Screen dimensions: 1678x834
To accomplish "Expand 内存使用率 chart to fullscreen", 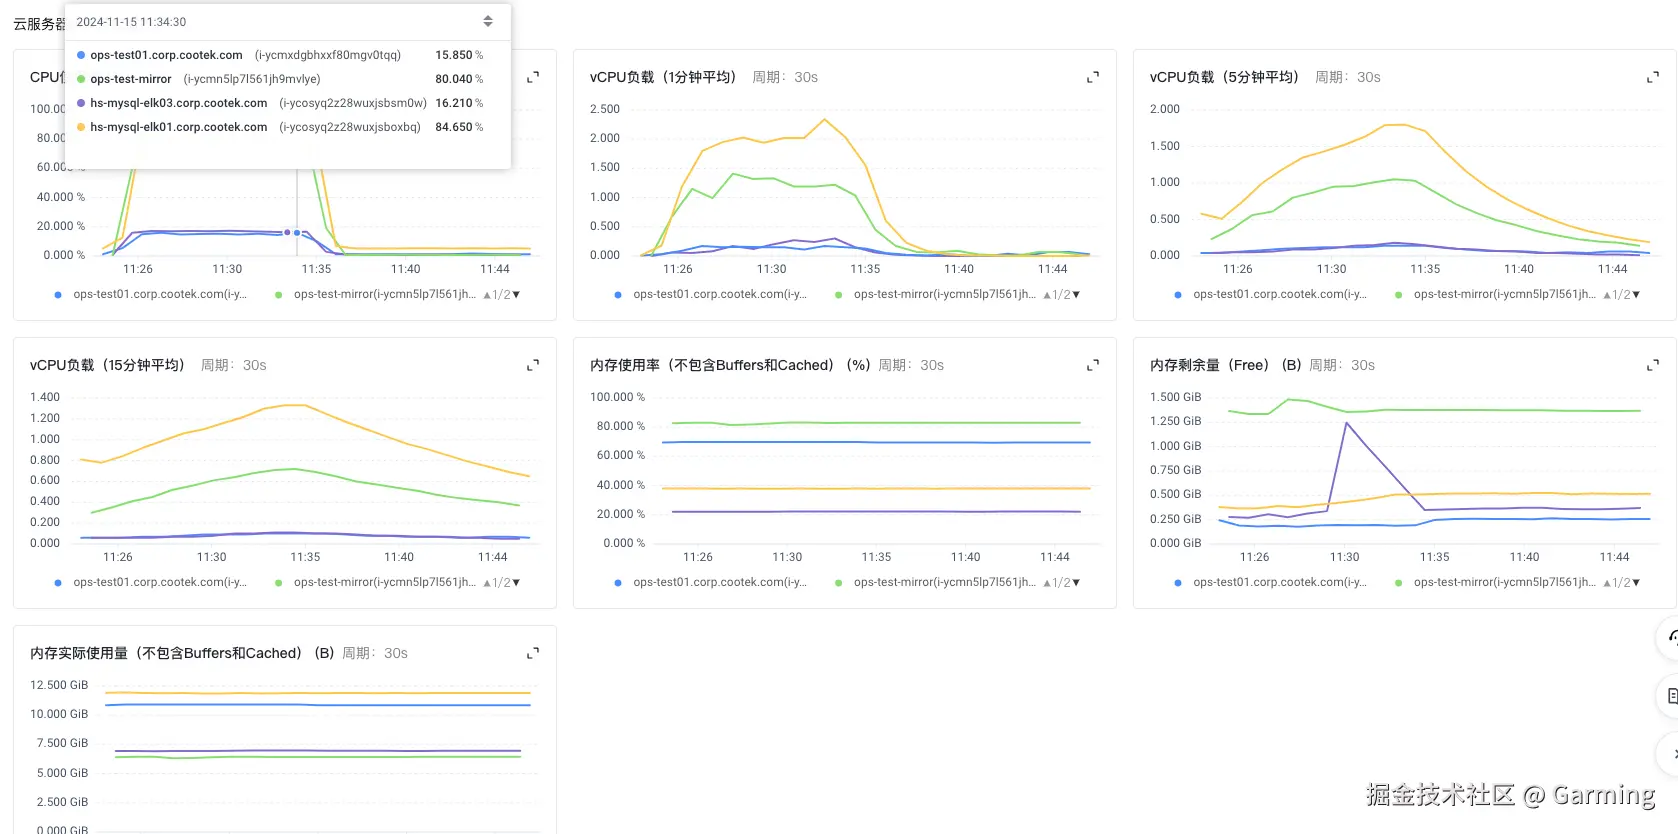I will click(x=1093, y=365).
